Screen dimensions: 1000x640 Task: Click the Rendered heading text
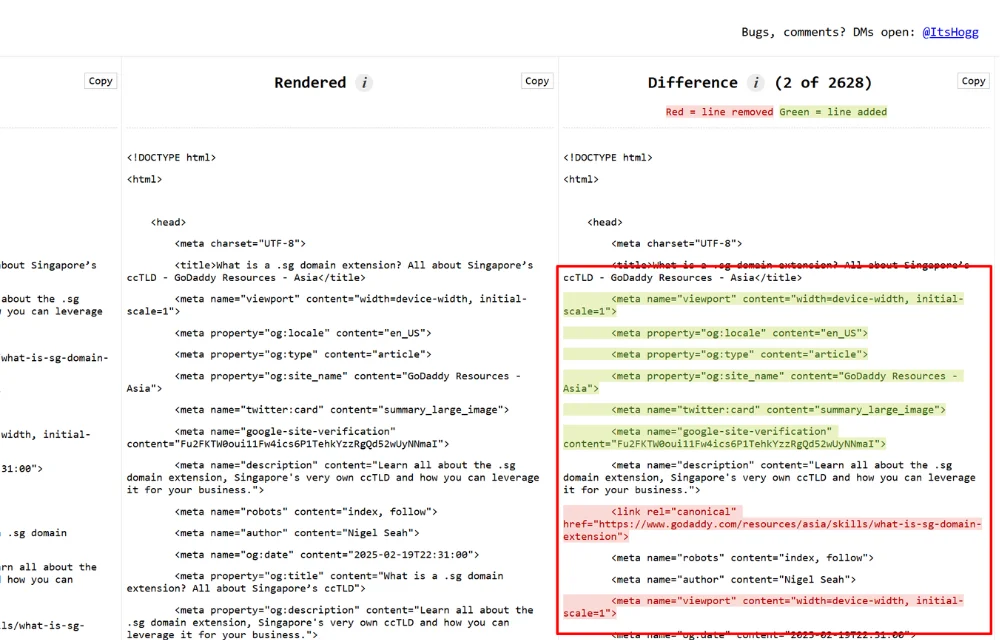coord(313,83)
